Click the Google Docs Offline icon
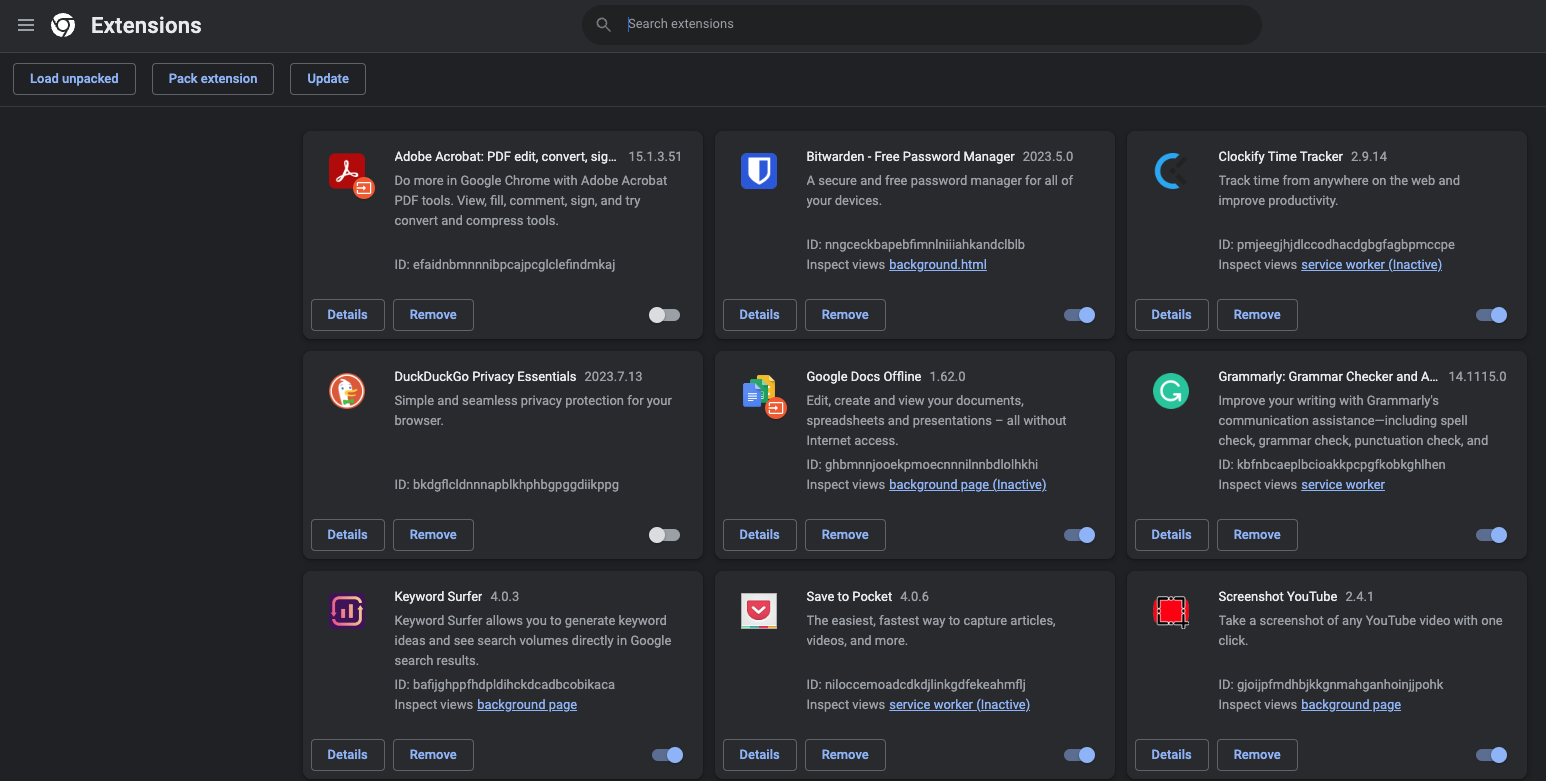The width and height of the screenshot is (1546, 781). 764,396
